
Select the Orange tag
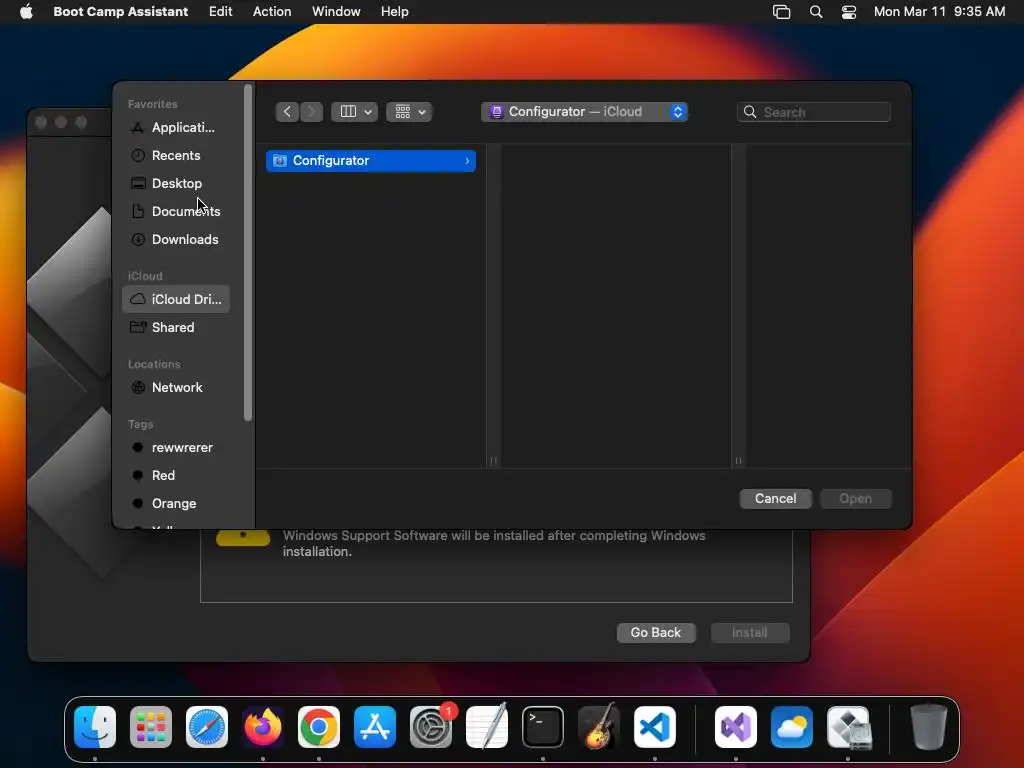[x=176, y=504]
